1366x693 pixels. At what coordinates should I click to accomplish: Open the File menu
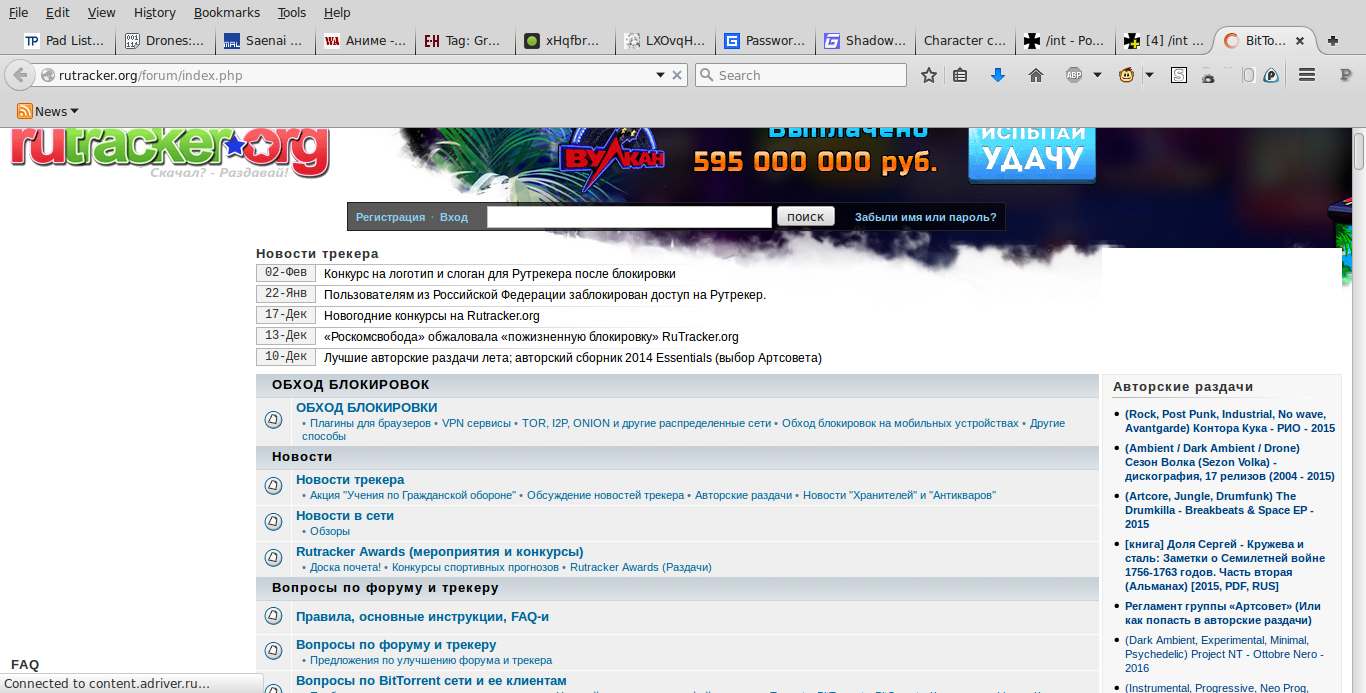[x=18, y=12]
